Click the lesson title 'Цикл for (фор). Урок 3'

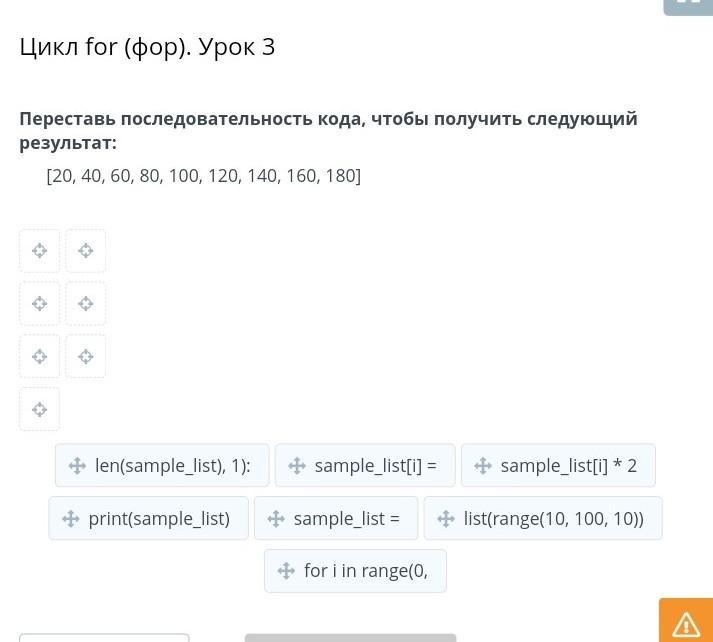point(147,47)
